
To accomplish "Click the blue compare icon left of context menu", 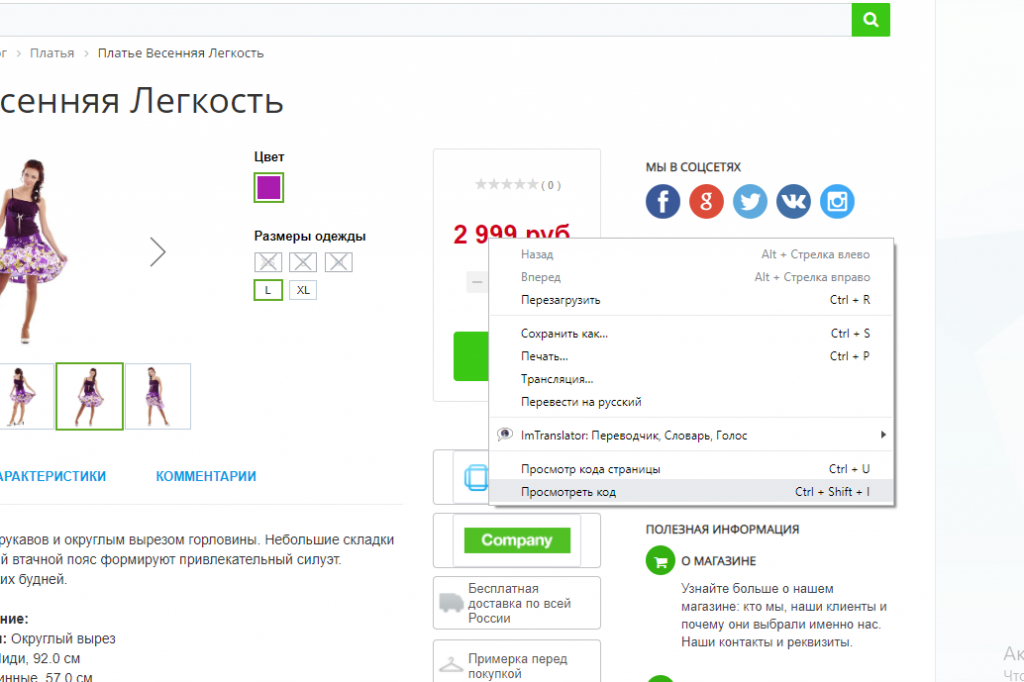I will click(476, 478).
